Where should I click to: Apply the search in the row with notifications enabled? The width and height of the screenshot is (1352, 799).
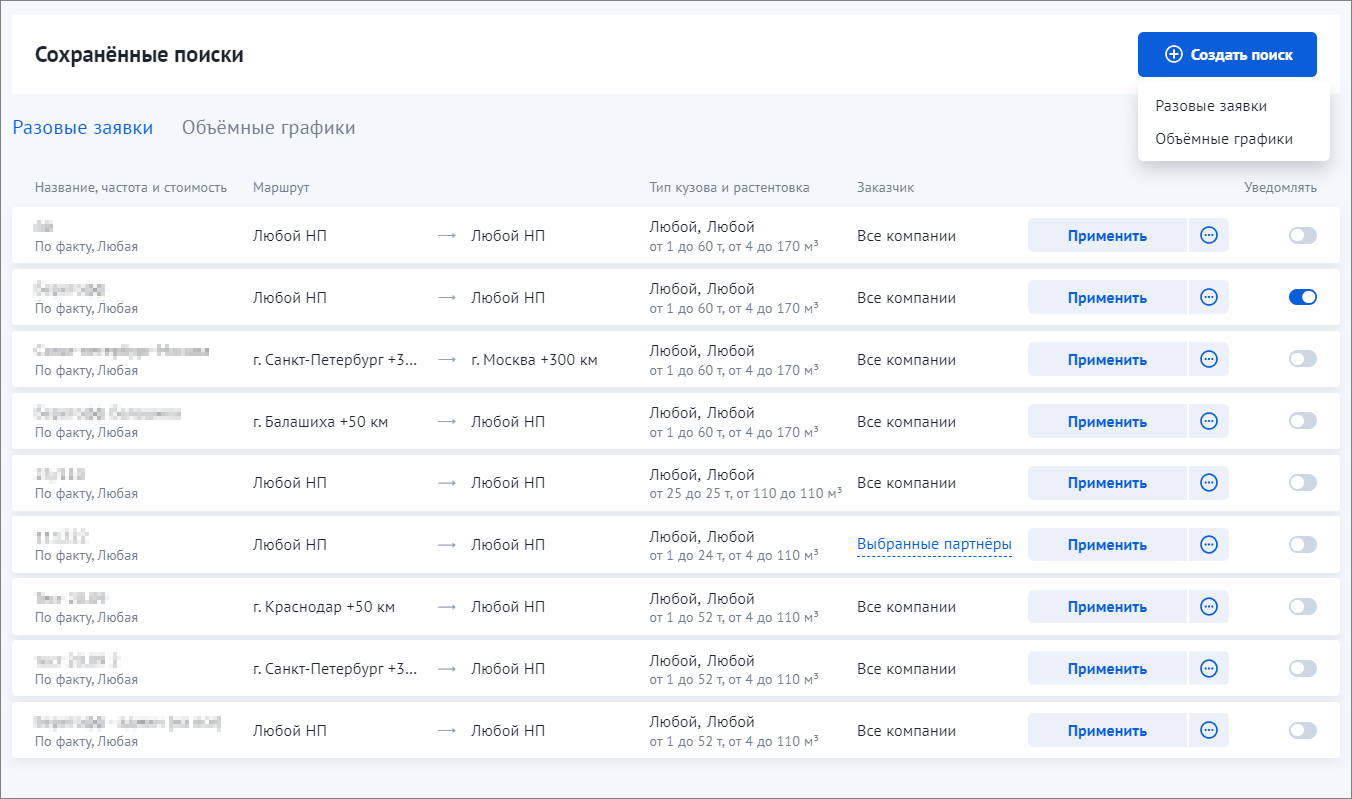[x=1107, y=298]
